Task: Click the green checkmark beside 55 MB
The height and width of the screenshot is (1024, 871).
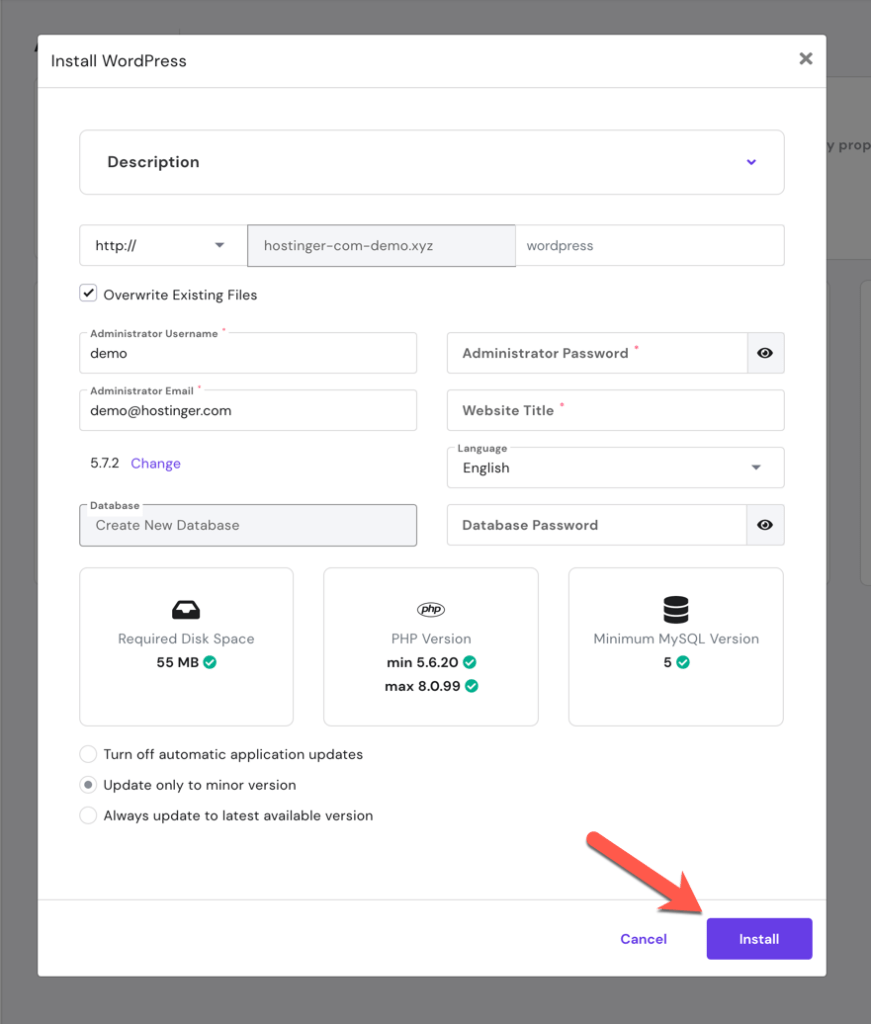Action: pyautogui.click(x=210, y=662)
